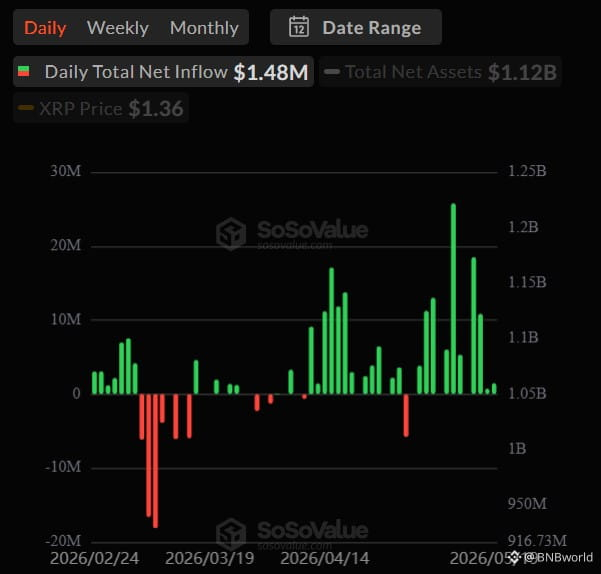Click the -10M left axis label
601x574 pixels.
coord(63,467)
